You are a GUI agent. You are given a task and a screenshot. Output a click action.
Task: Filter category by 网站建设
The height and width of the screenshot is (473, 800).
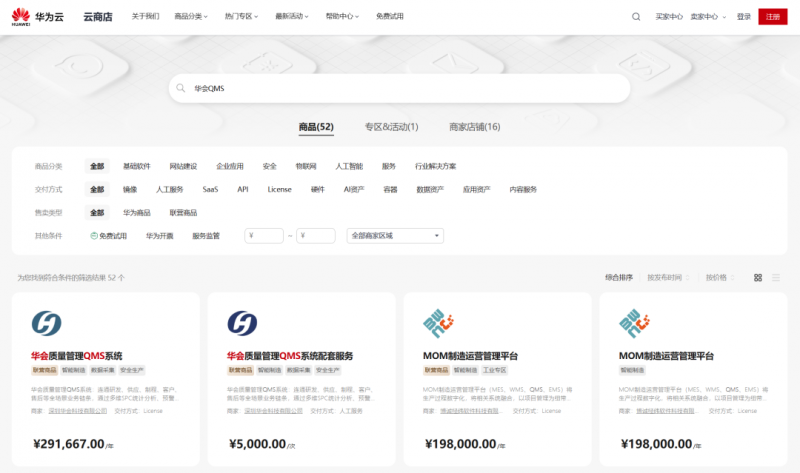(x=183, y=166)
